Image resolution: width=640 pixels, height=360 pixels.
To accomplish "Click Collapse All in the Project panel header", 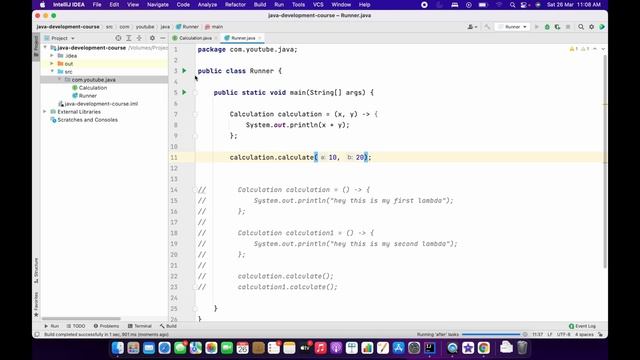I will pos(139,38).
